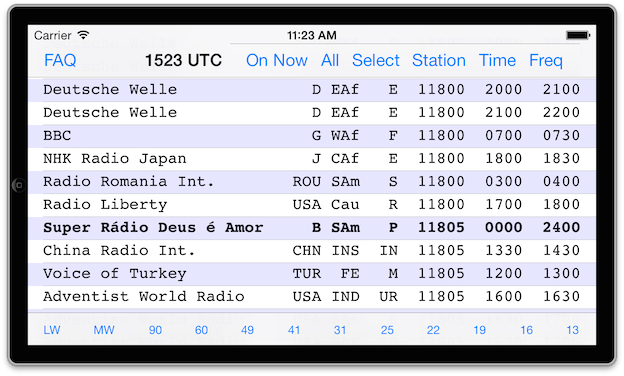Select the 13 meter band
The width and height of the screenshot is (624, 376).
pos(573,330)
